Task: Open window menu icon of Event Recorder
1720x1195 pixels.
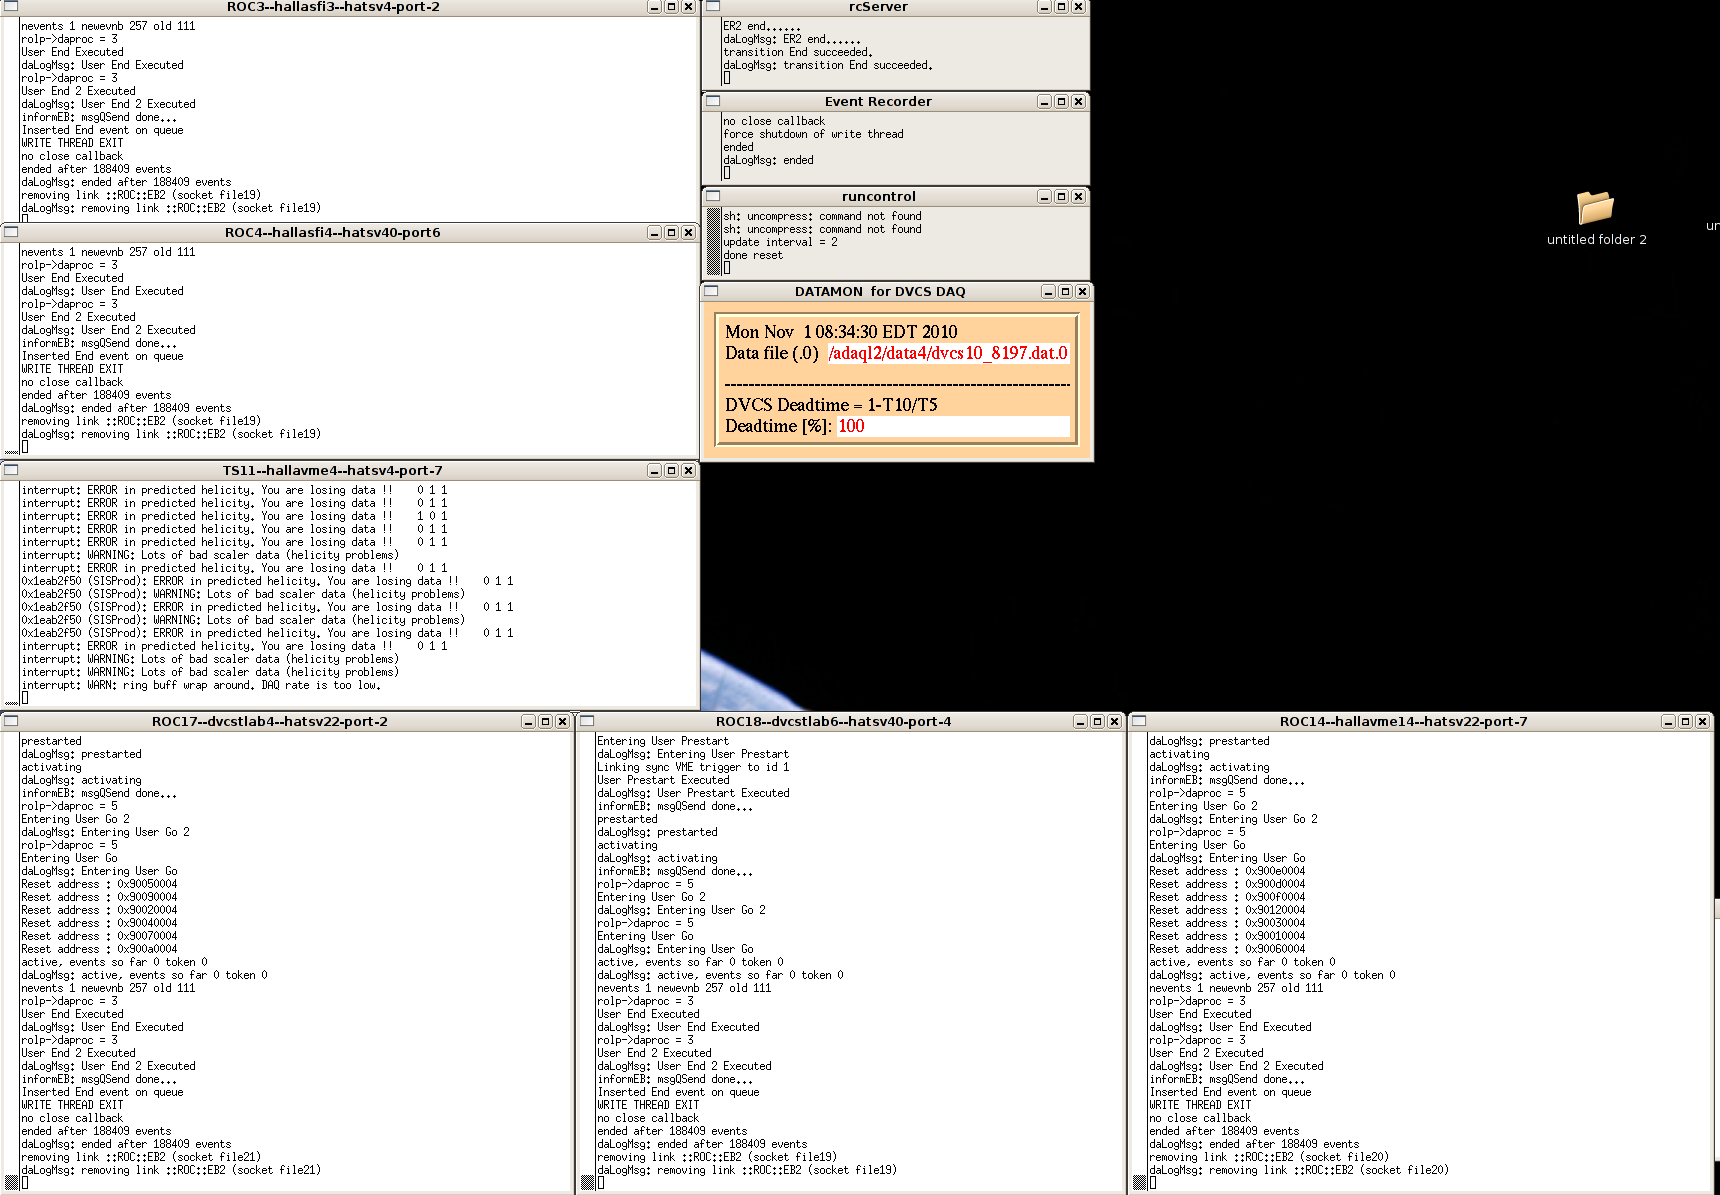Action: pyautogui.click(x=713, y=101)
